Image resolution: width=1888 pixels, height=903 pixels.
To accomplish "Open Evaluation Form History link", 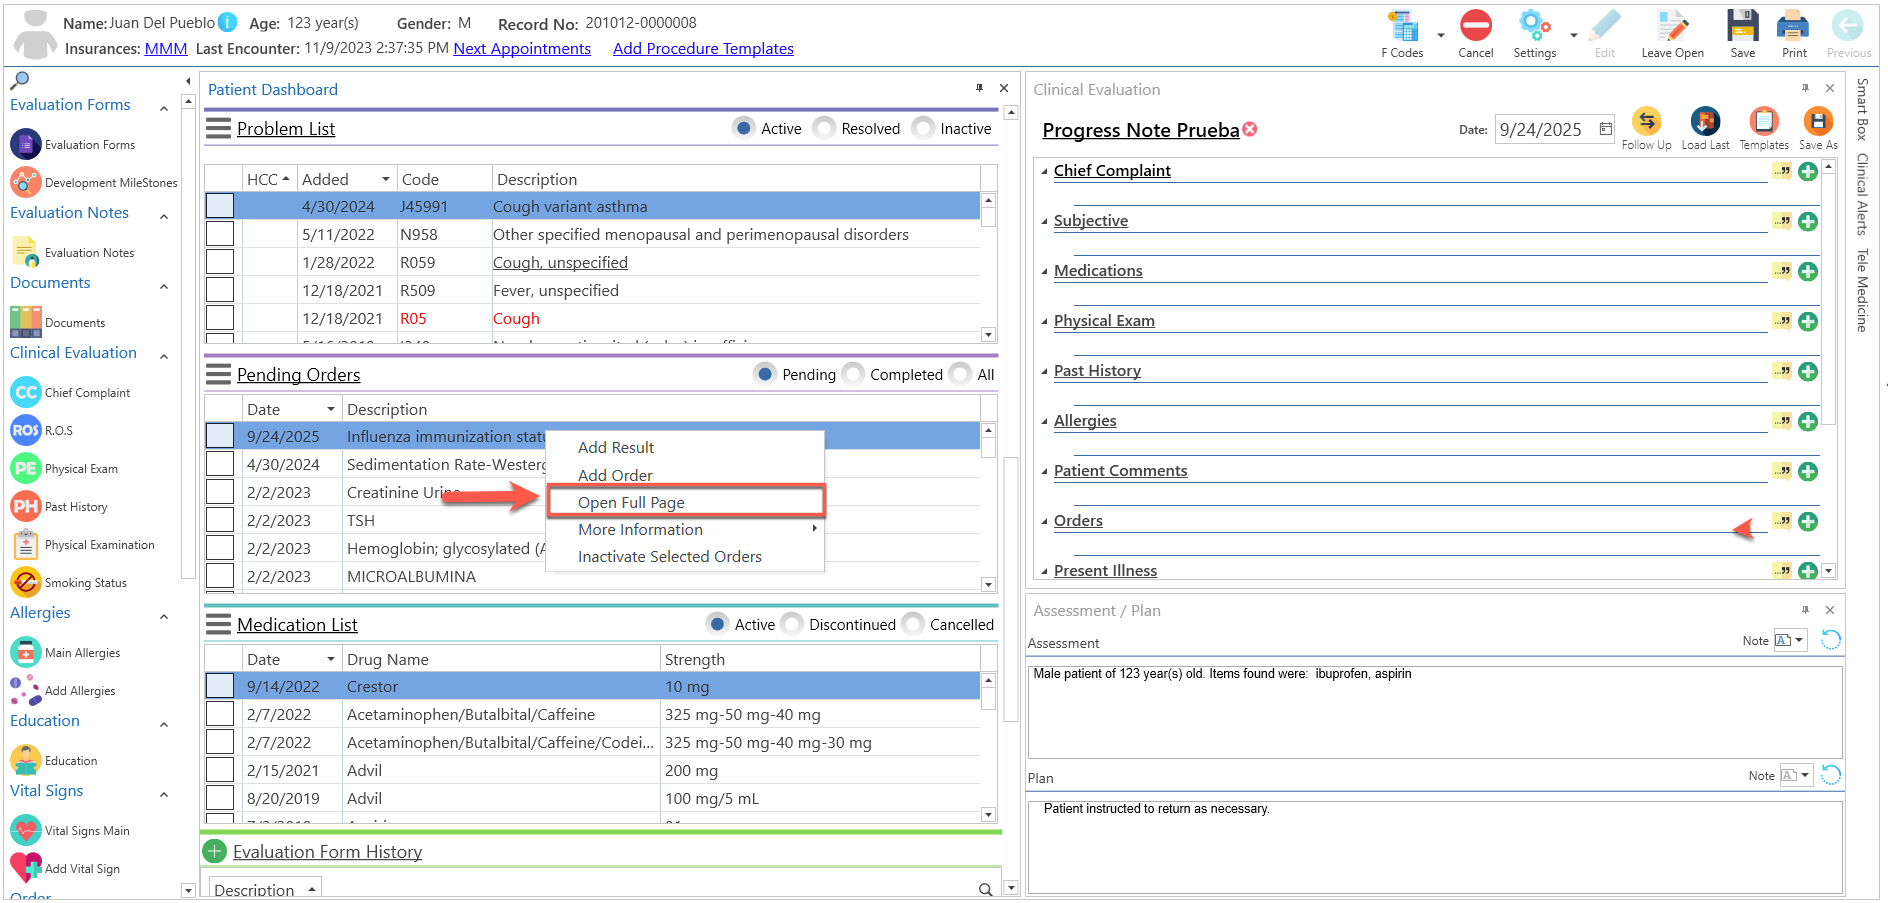I will pyautogui.click(x=327, y=851).
